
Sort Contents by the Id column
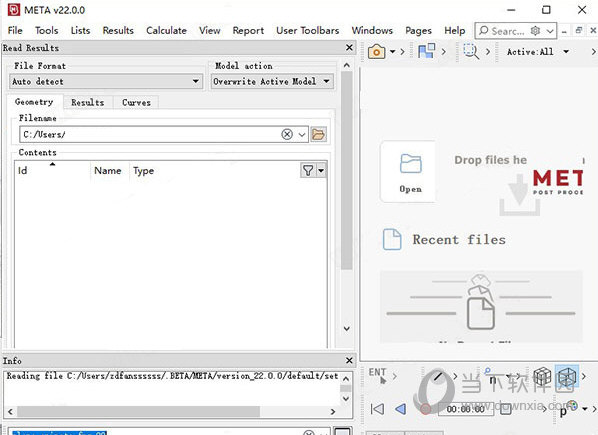52,170
